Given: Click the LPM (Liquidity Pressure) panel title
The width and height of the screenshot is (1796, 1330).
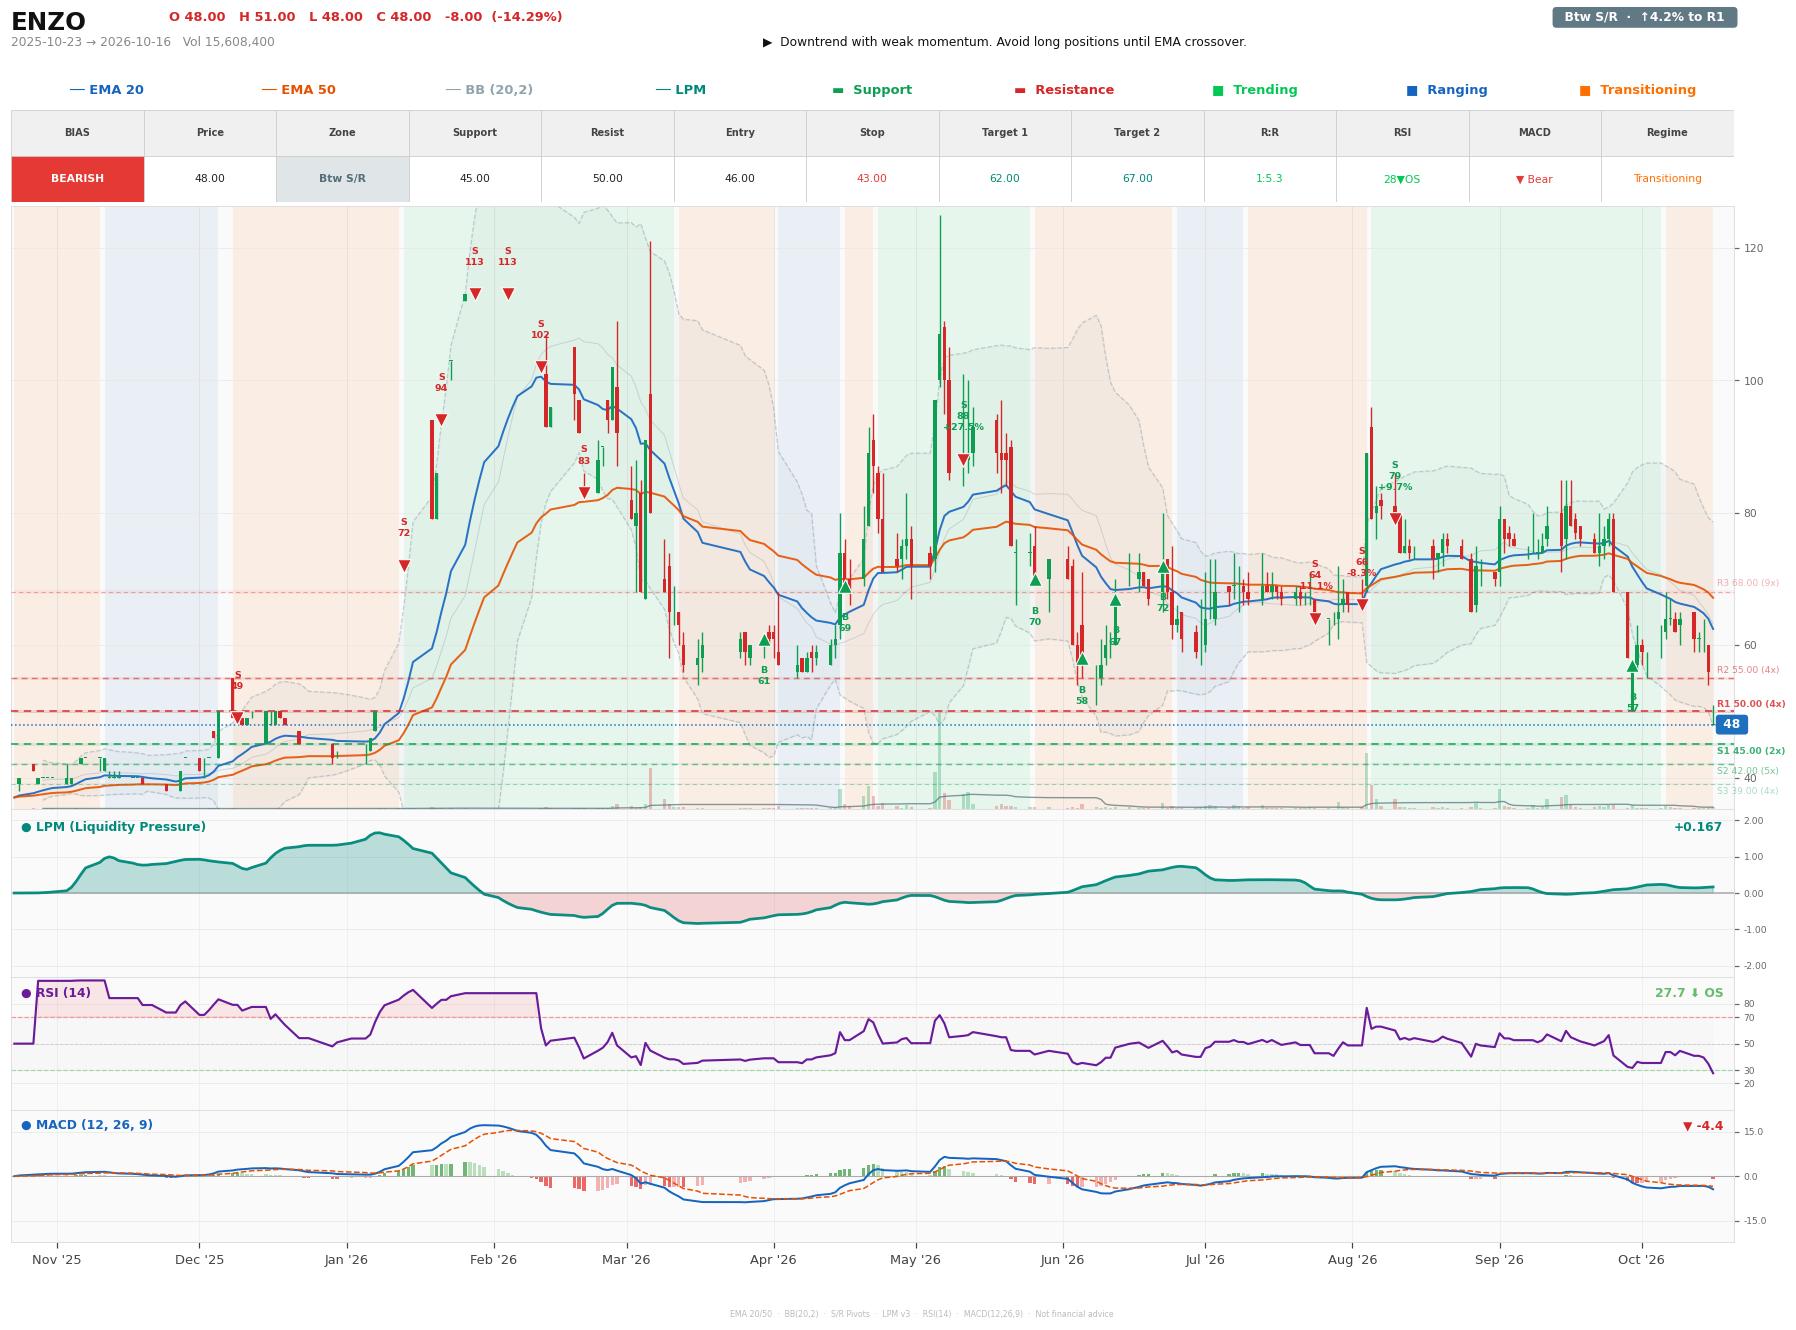Looking at the screenshot, I should tap(114, 827).
